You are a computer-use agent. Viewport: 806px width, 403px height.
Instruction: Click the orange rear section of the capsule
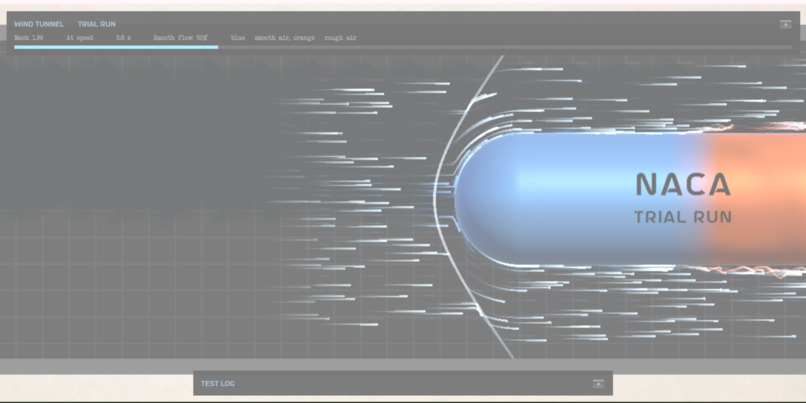coord(756,199)
